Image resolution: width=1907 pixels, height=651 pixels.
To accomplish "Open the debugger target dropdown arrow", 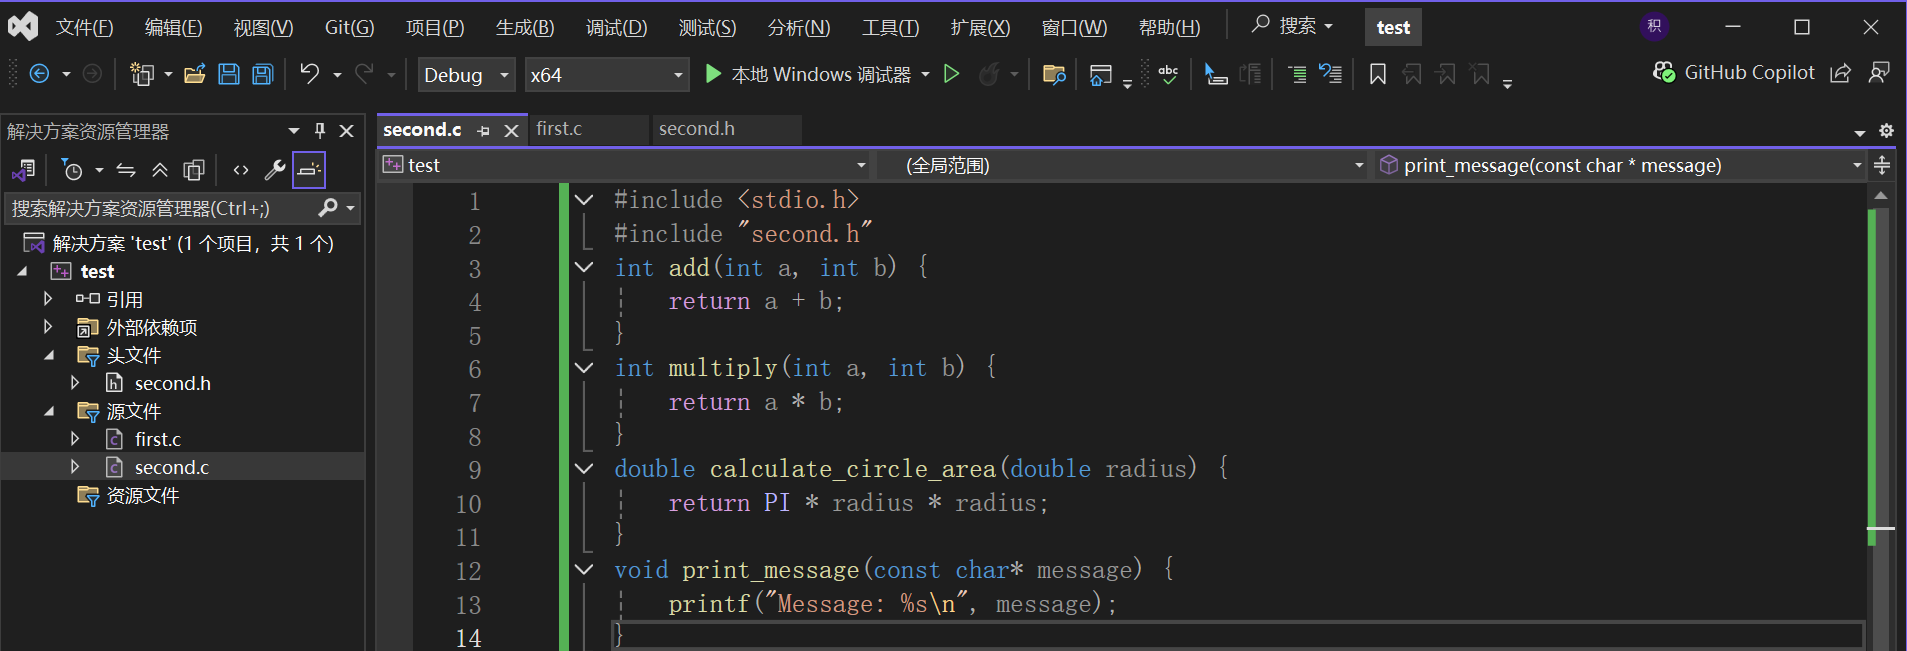I will 925,74.
